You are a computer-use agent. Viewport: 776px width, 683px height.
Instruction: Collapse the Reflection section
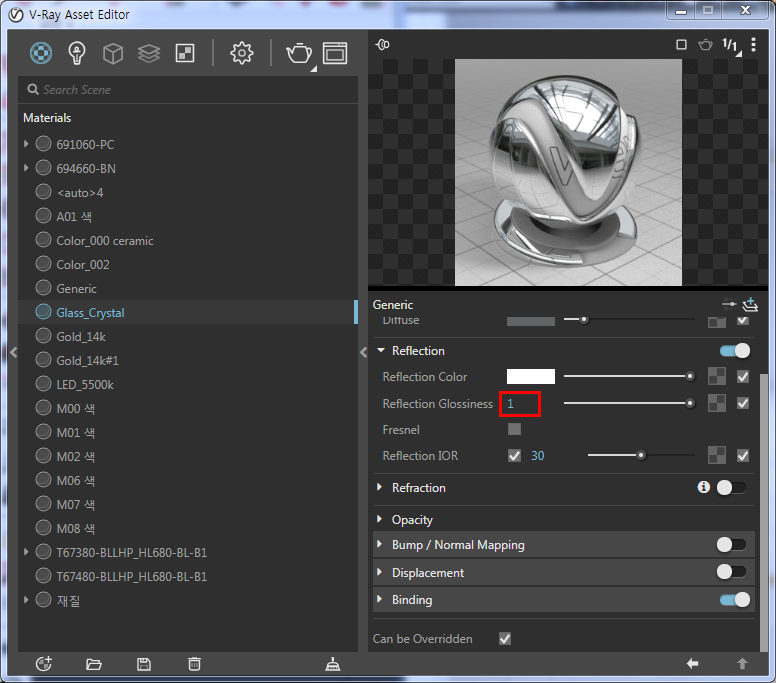[381, 350]
